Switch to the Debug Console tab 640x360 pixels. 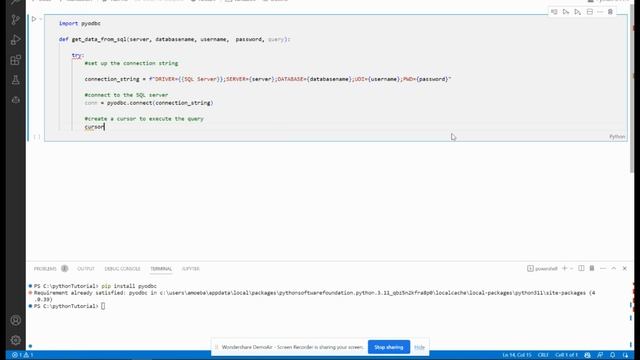pyautogui.click(x=122, y=269)
